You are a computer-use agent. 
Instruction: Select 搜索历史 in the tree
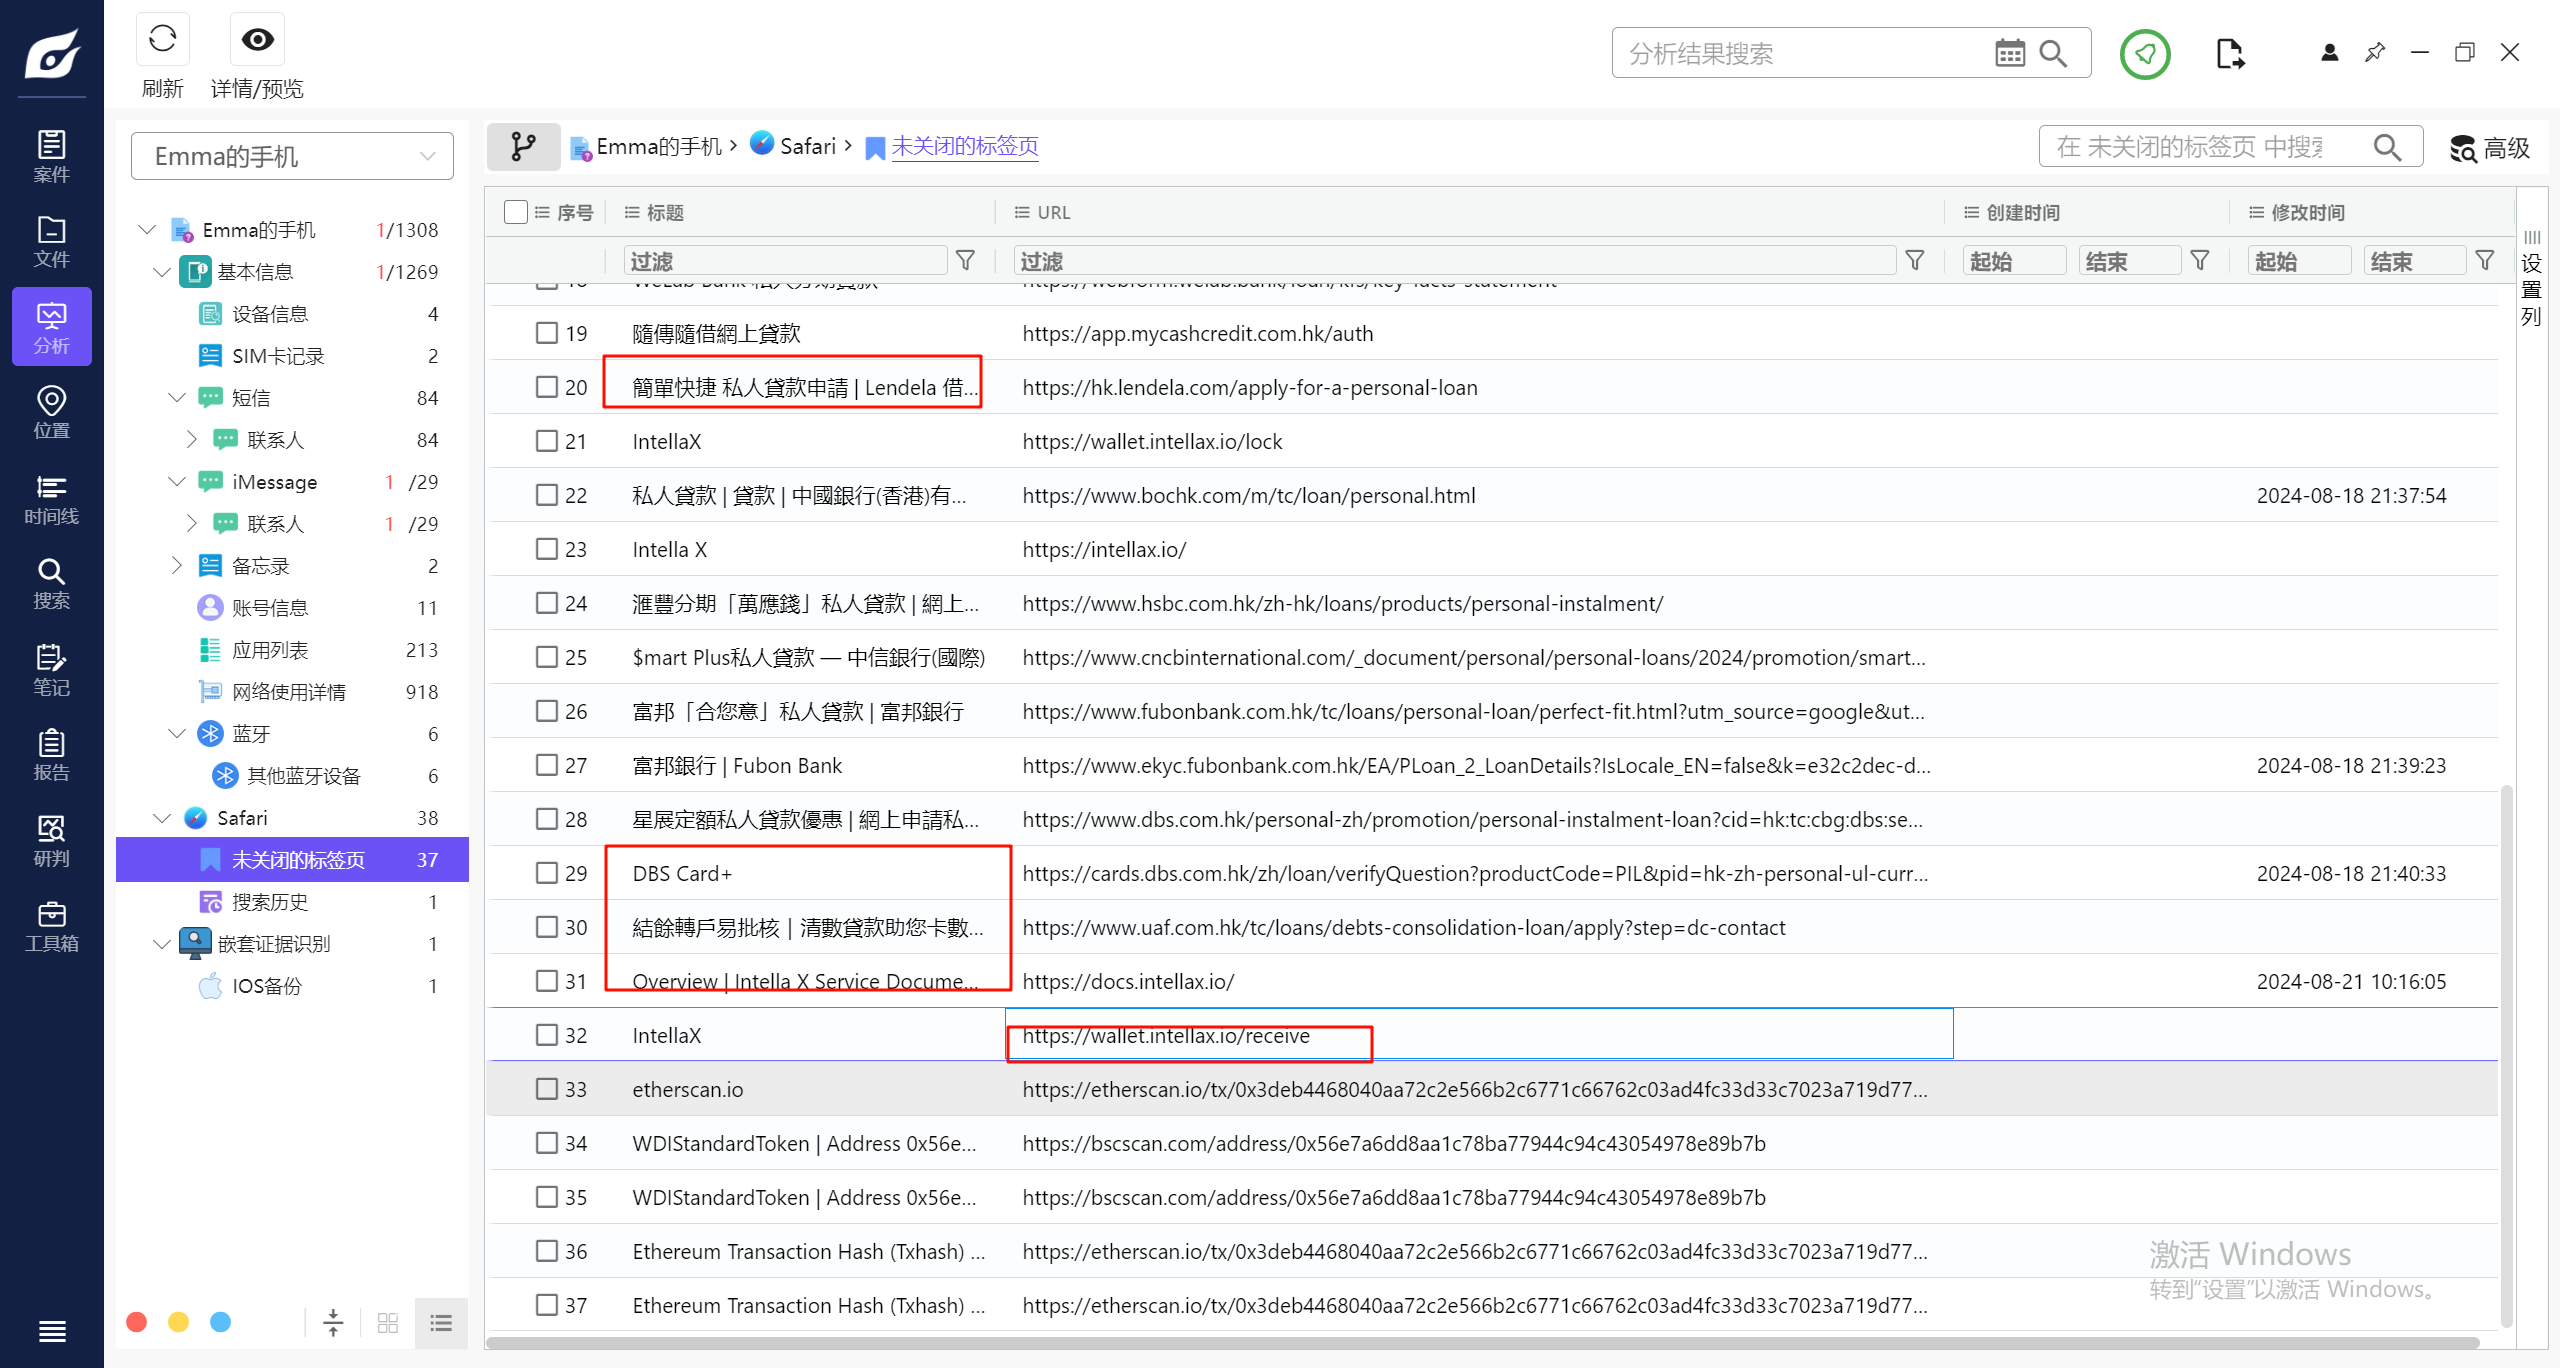(x=270, y=902)
